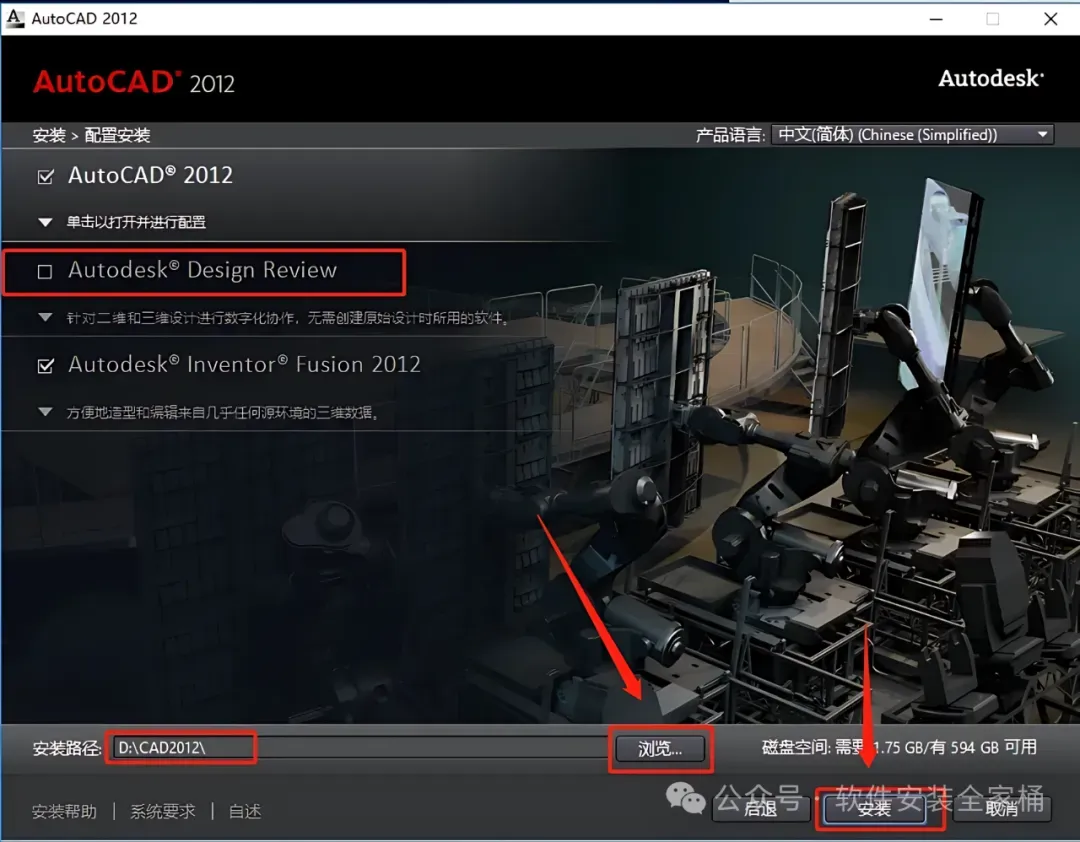Click the Cancel (取消) button
The width and height of the screenshot is (1080, 842).
1002,808
